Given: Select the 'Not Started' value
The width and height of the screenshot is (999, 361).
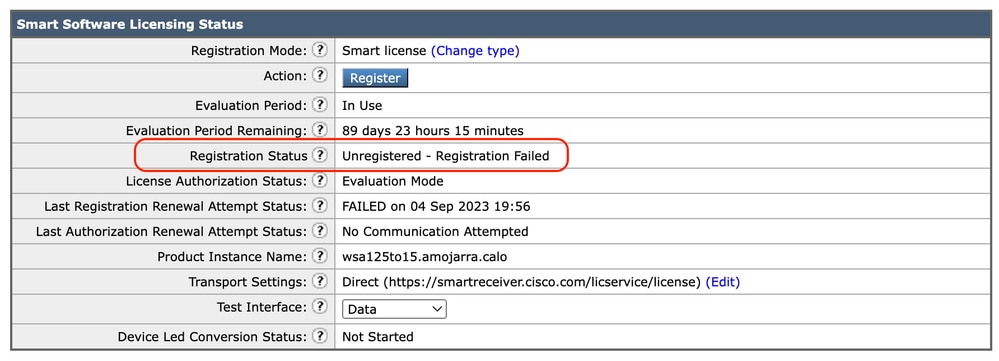Looking at the screenshot, I should pyautogui.click(x=378, y=337).
